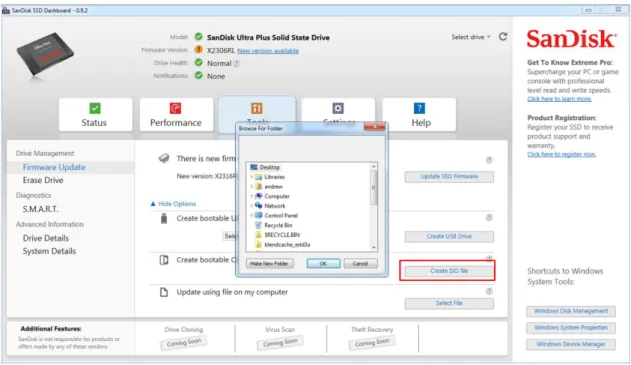Image resolution: width=631 pixels, height=365 pixels.
Task: Click Create ISO file button
Action: [x=449, y=271]
